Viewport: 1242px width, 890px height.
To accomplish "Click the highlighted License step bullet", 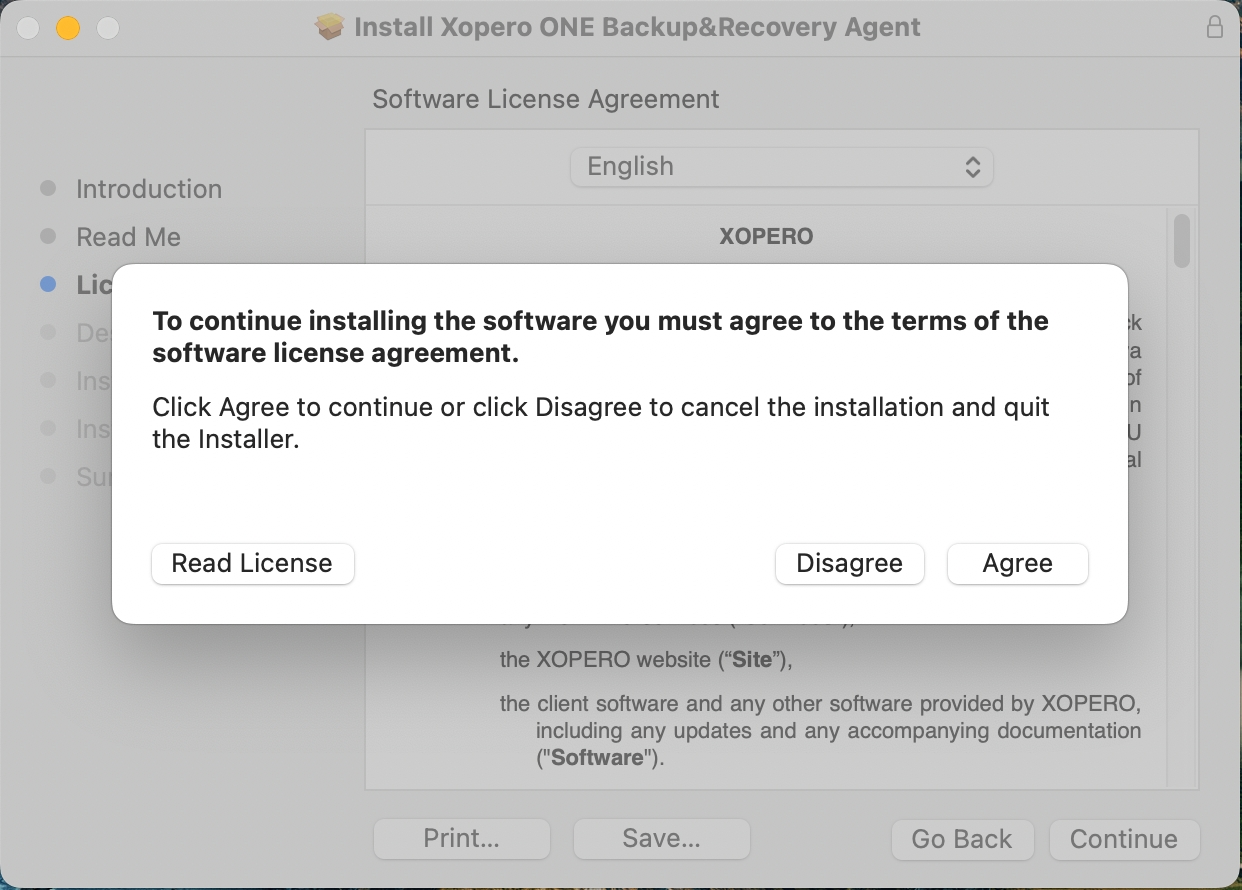I will tap(48, 284).
